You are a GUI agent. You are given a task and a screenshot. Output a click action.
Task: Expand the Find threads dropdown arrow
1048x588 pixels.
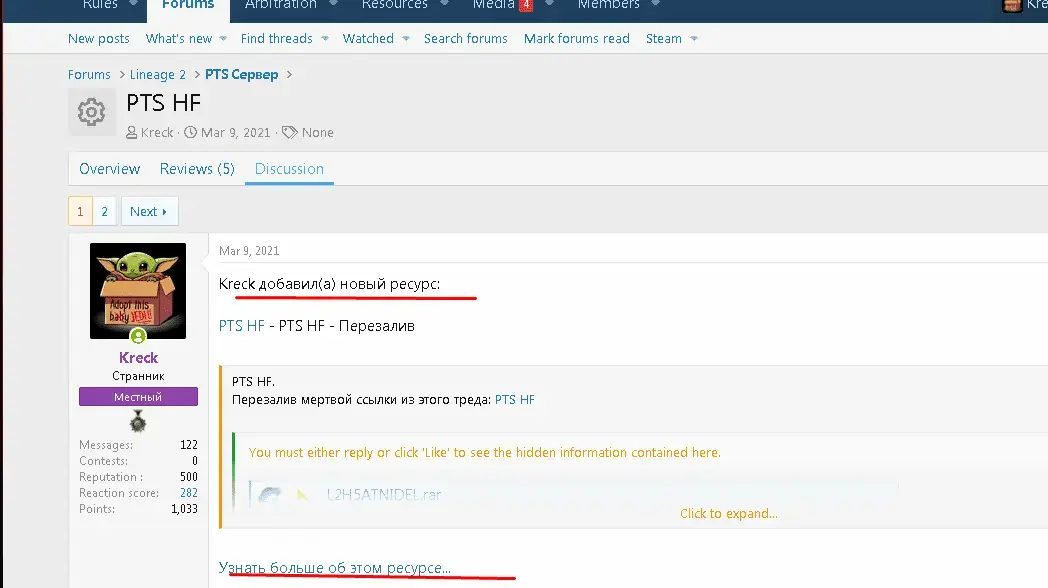(325, 39)
